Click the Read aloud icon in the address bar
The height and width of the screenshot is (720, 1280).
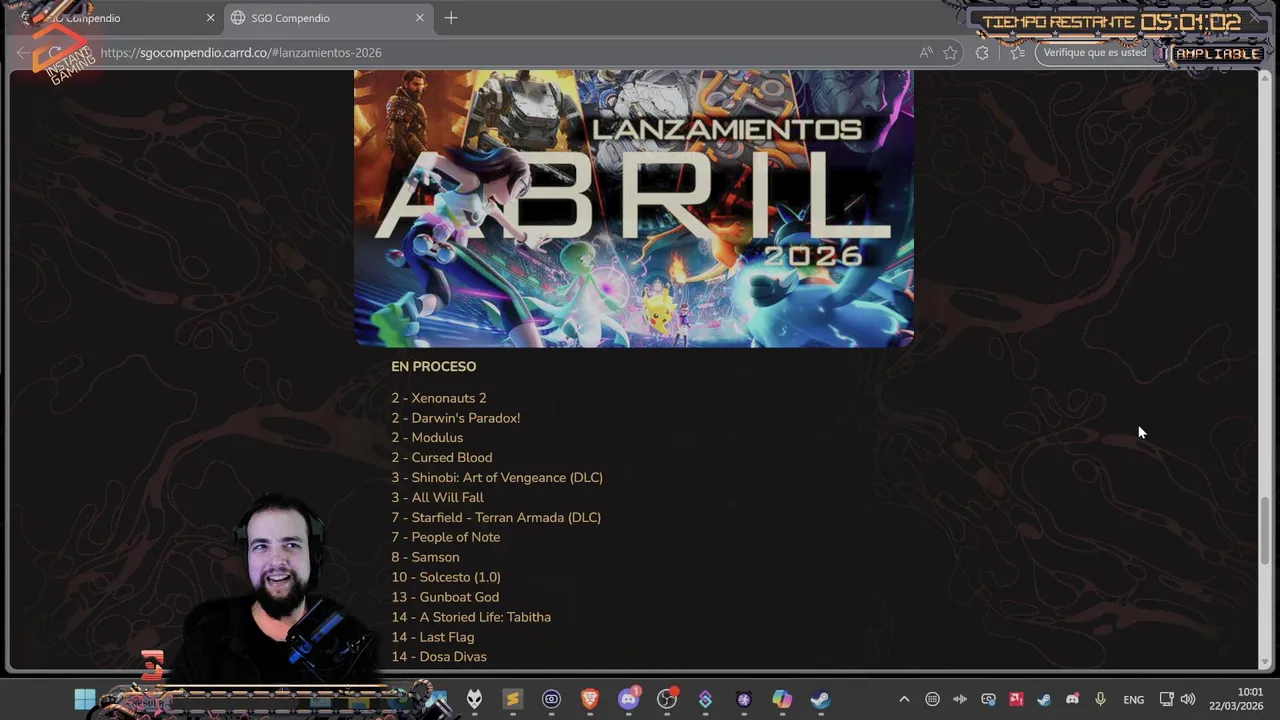[x=926, y=53]
